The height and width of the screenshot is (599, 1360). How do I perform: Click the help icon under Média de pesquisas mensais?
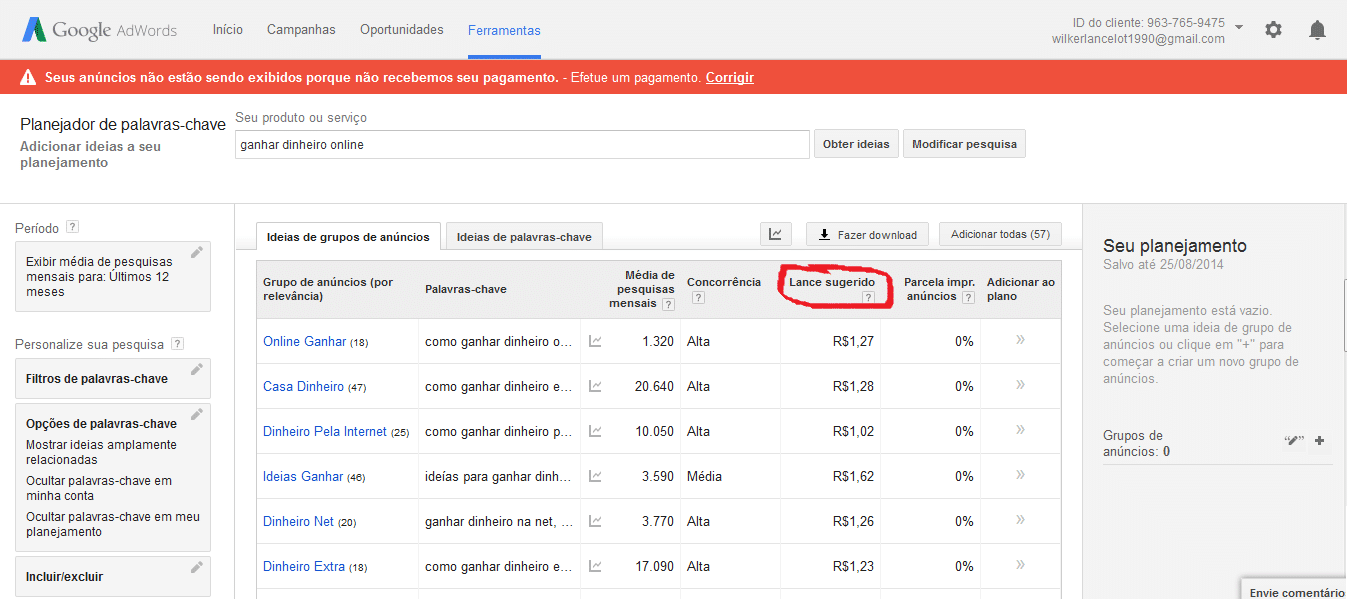click(x=668, y=304)
